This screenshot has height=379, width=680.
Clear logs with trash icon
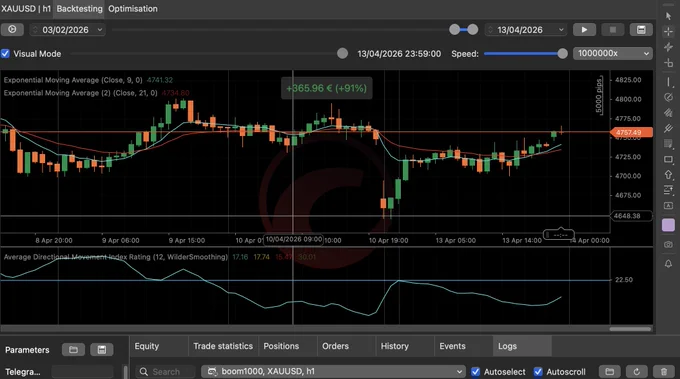click(664, 372)
